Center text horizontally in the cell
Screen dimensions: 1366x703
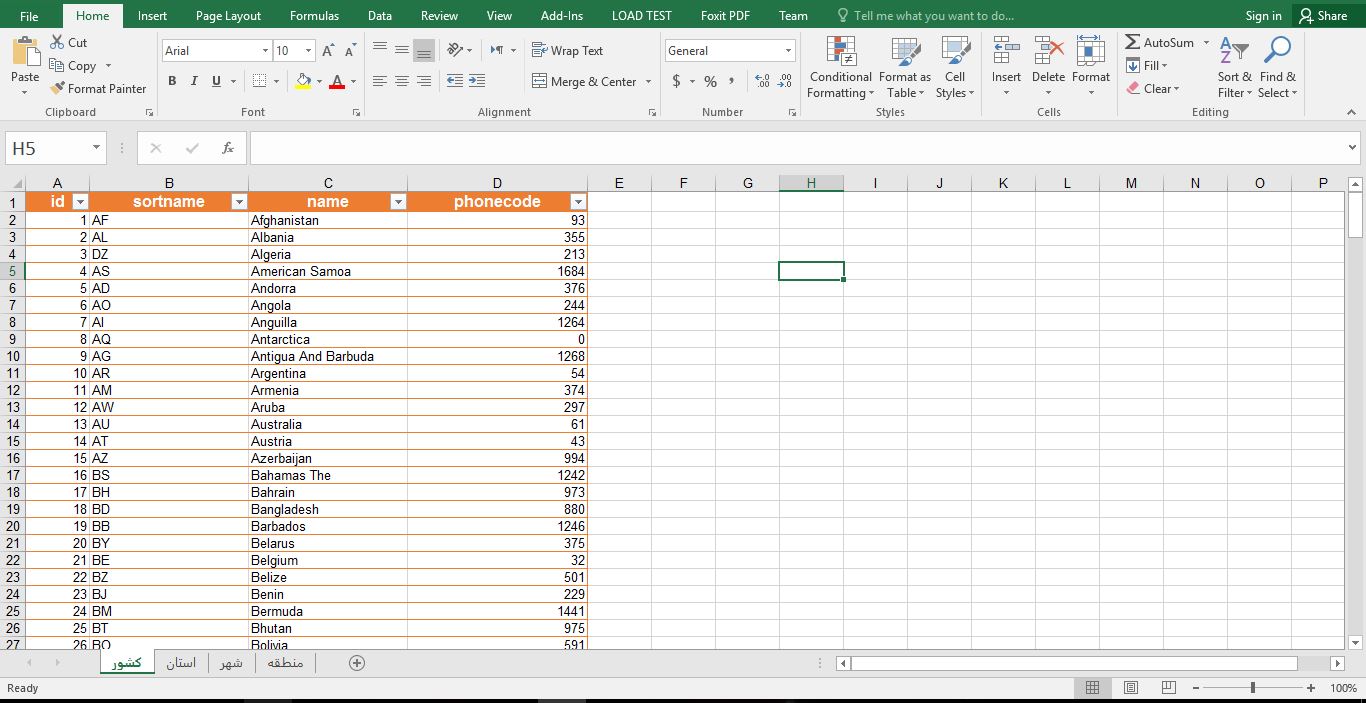pos(402,81)
